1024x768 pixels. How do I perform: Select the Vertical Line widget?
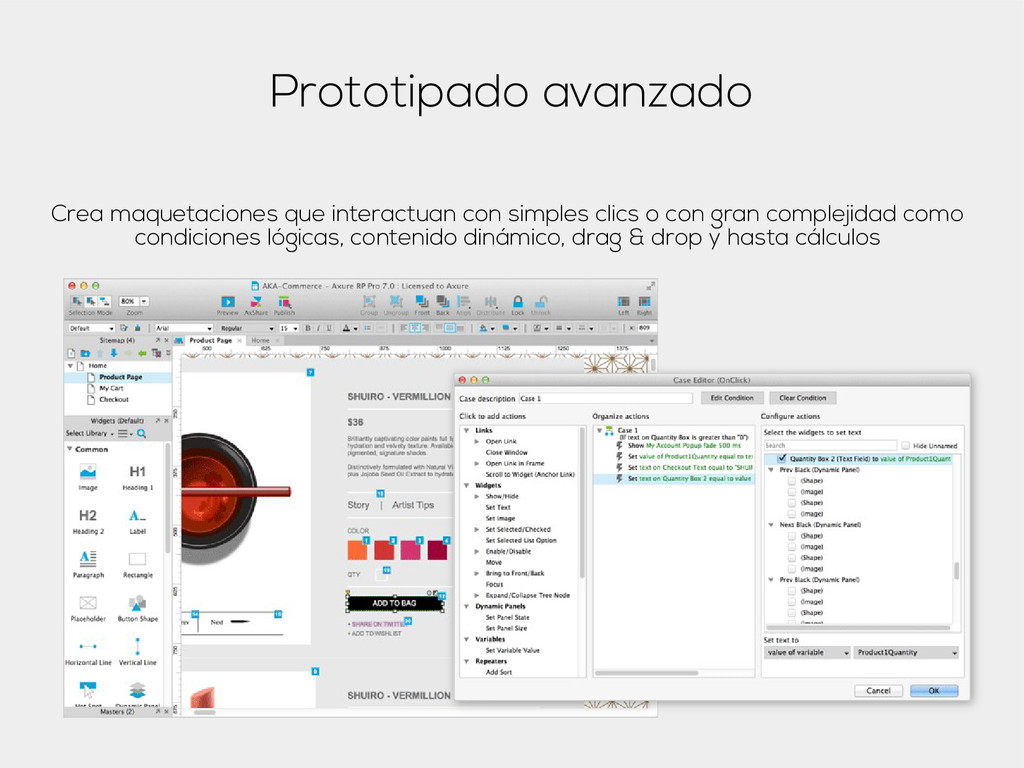(x=137, y=652)
